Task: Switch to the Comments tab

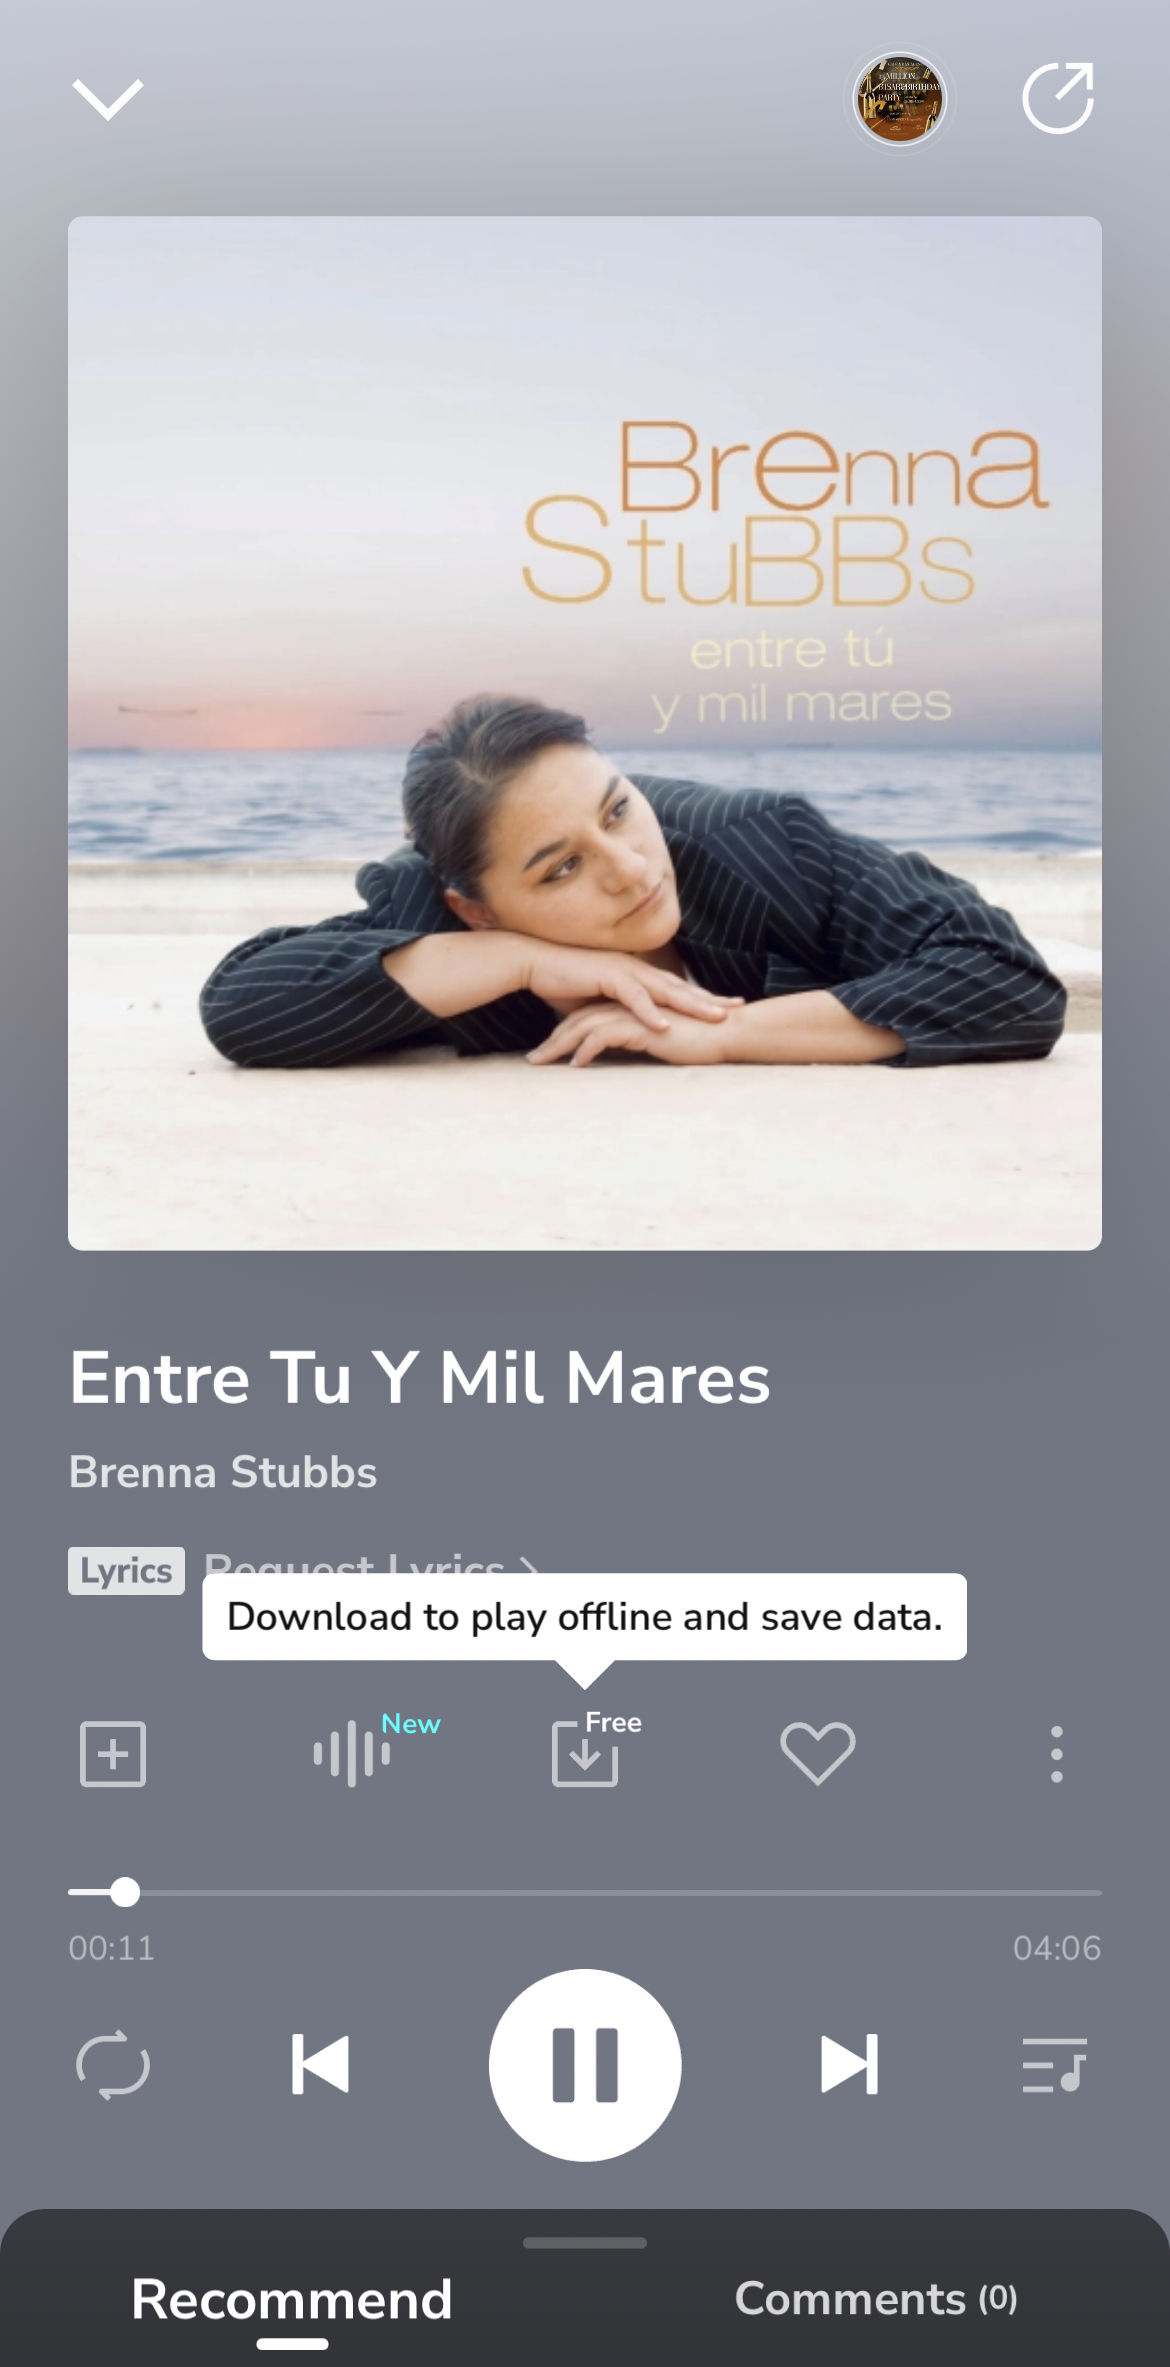Action: click(876, 2298)
